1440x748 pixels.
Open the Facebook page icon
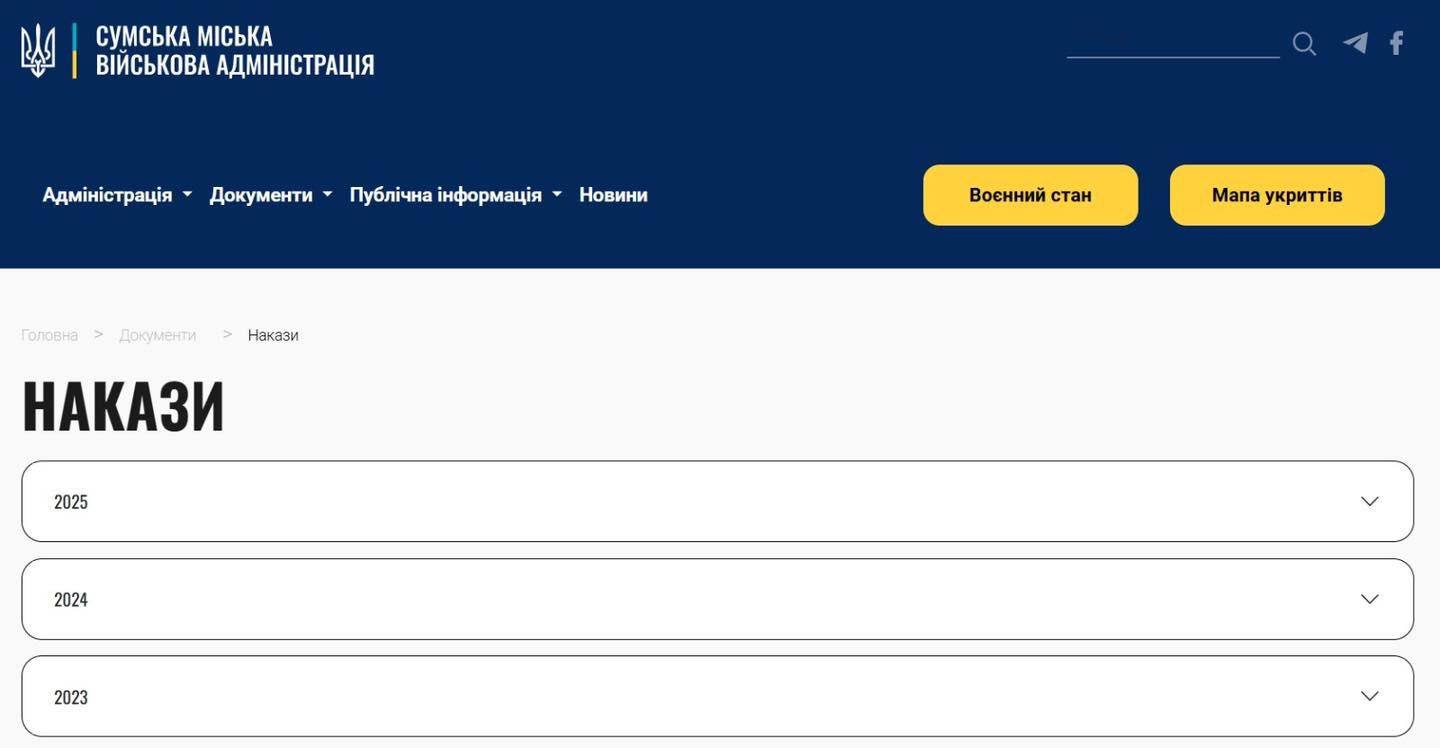pos(1397,43)
